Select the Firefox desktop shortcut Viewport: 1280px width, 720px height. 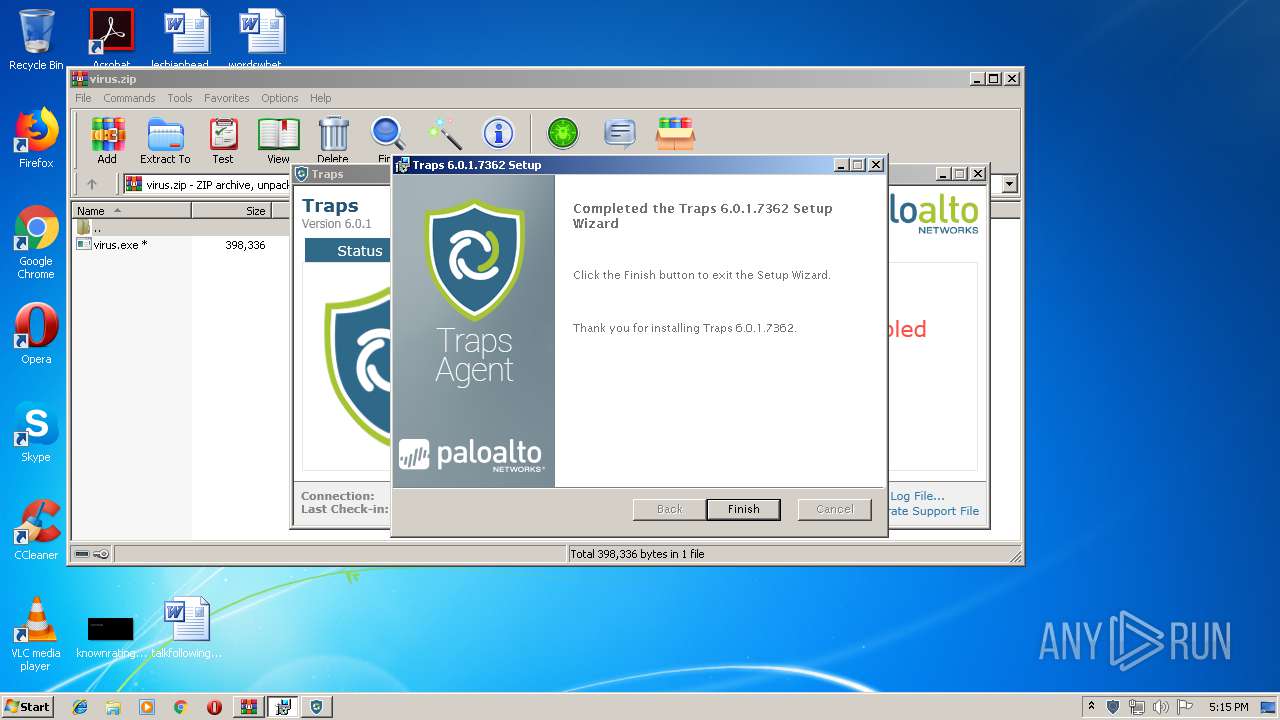pyautogui.click(x=36, y=138)
